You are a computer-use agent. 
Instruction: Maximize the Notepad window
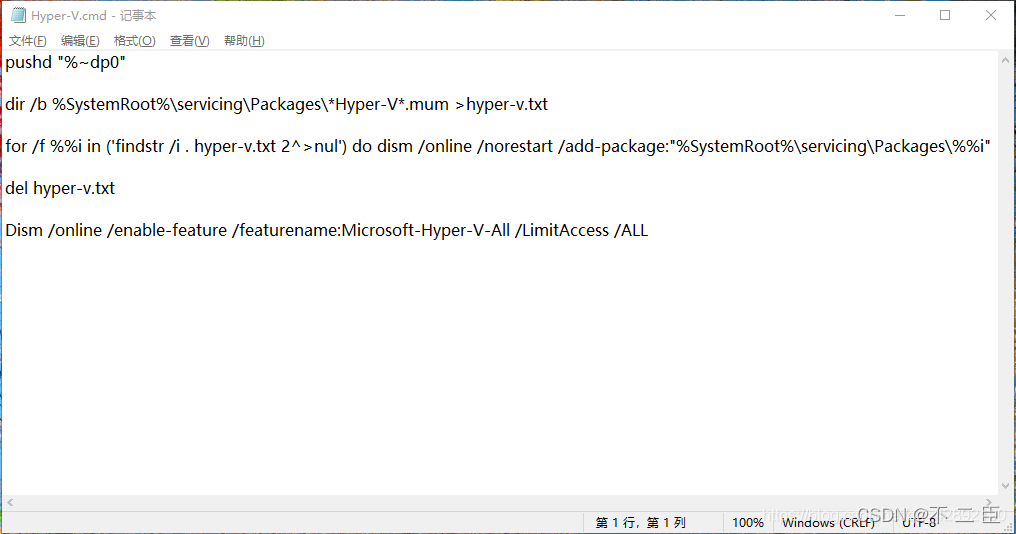tap(945, 15)
